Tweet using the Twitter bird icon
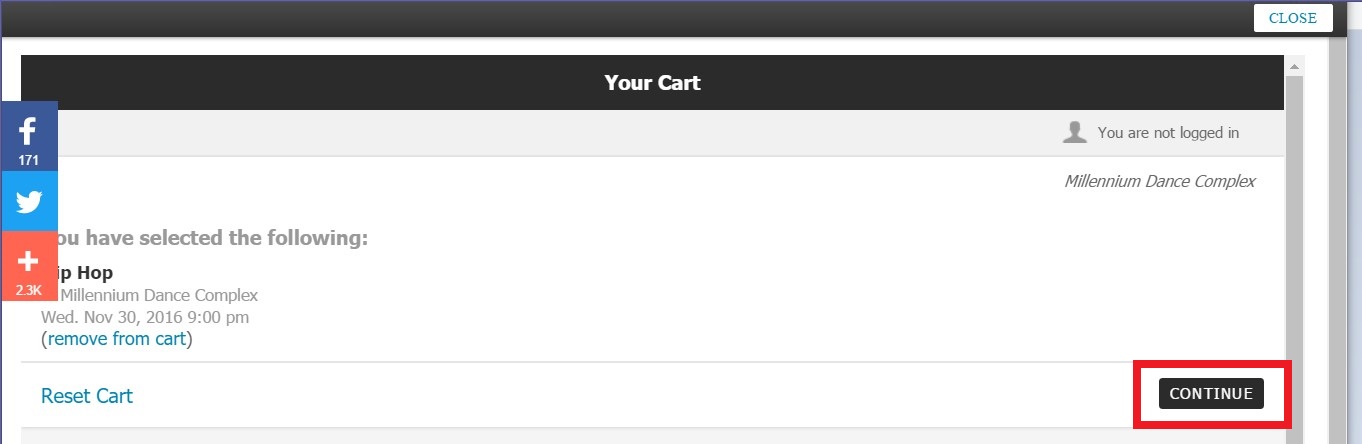 coord(28,201)
